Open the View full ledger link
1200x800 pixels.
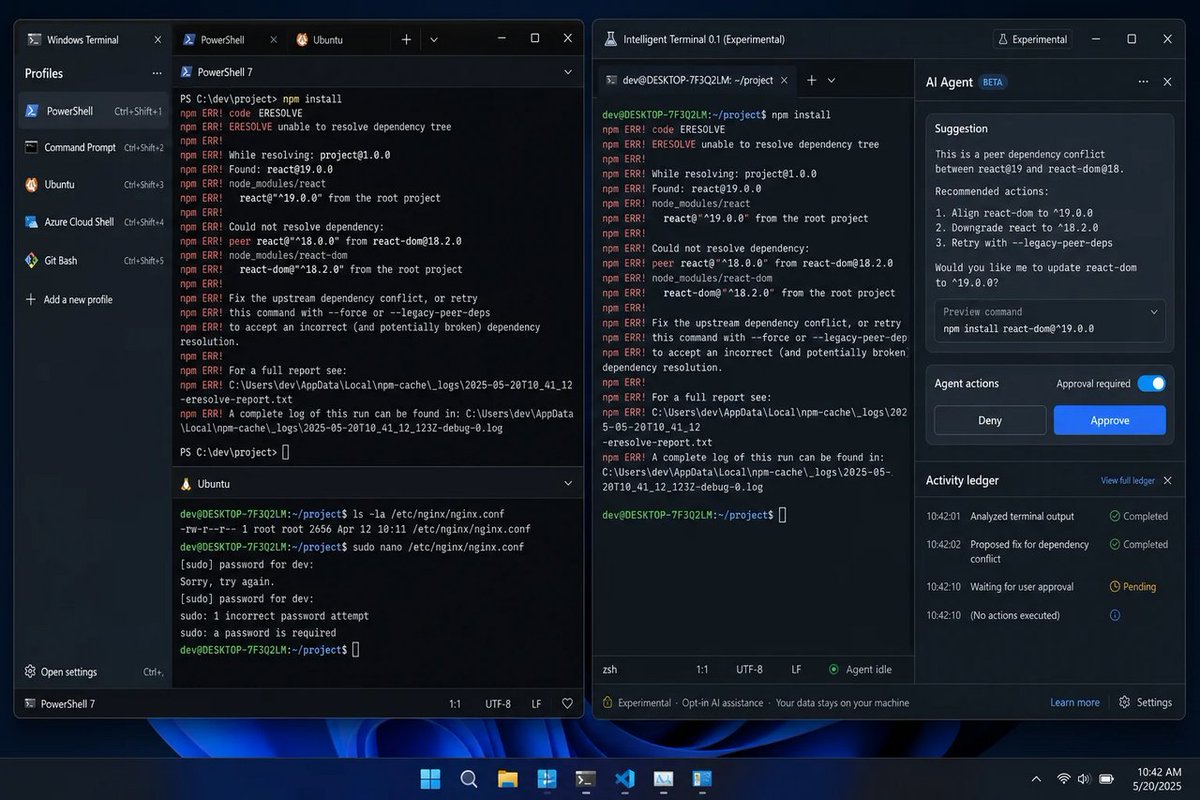coord(1128,481)
